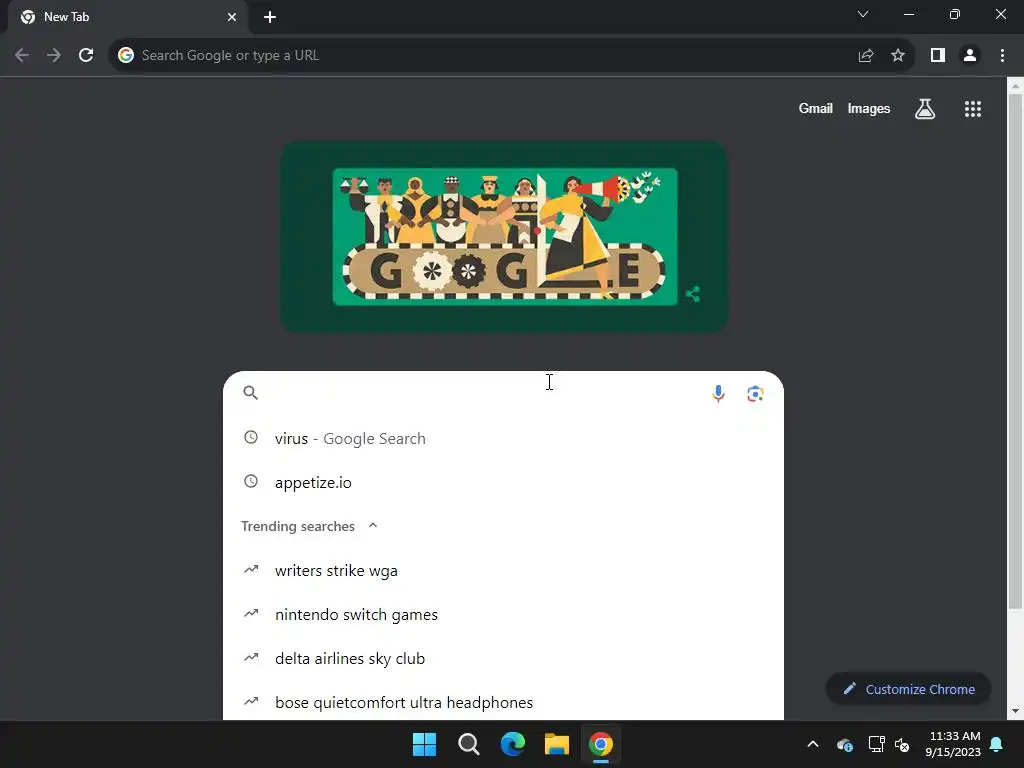
Task: Click the browser back arrow
Action: pos(22,56)
